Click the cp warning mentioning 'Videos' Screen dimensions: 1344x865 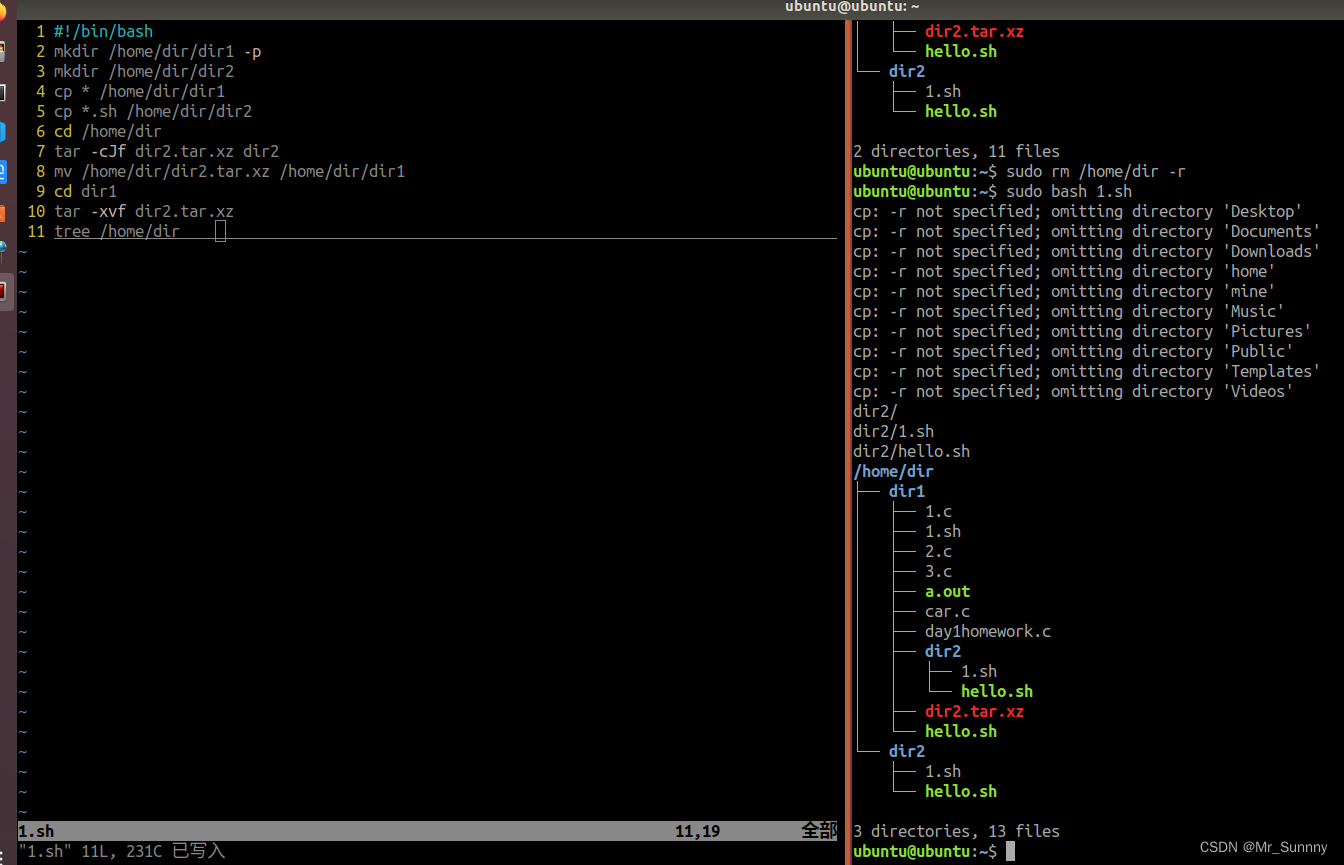1073,391
